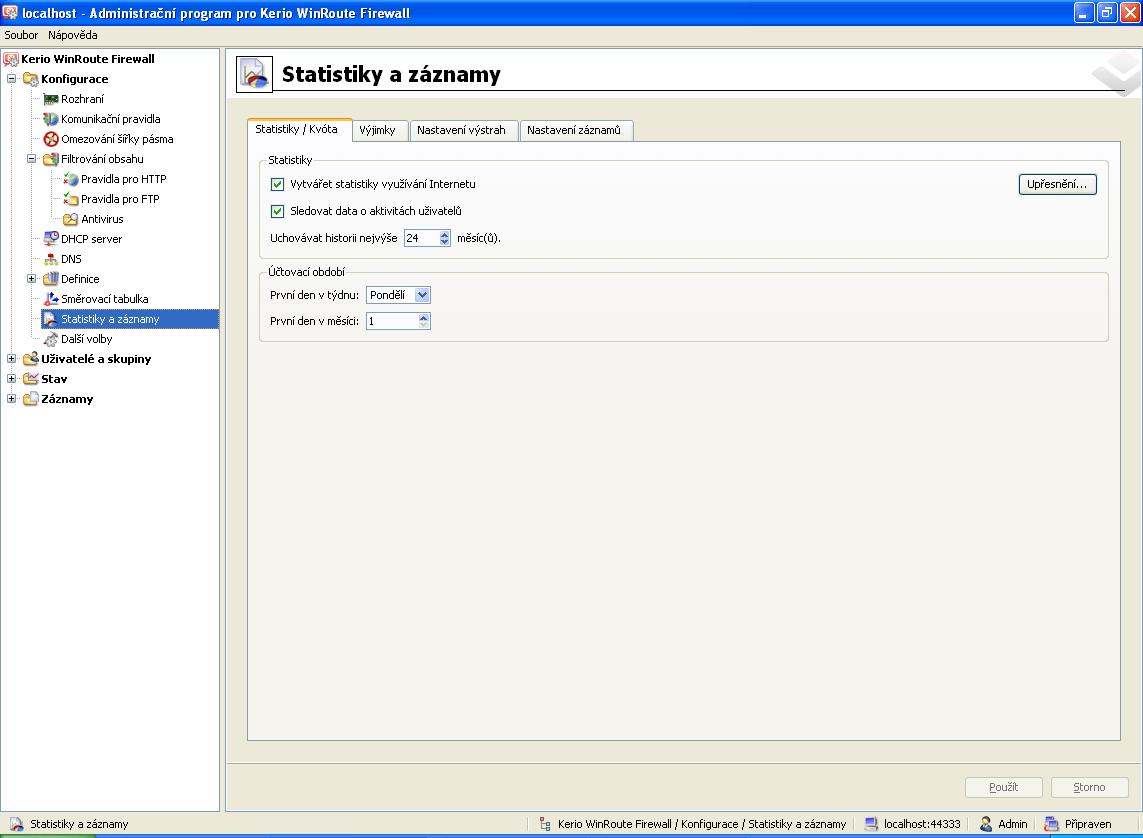This screenshot has width=1143, height=838.
Task: Increase history months spinner value
Action: click(445, 234)
